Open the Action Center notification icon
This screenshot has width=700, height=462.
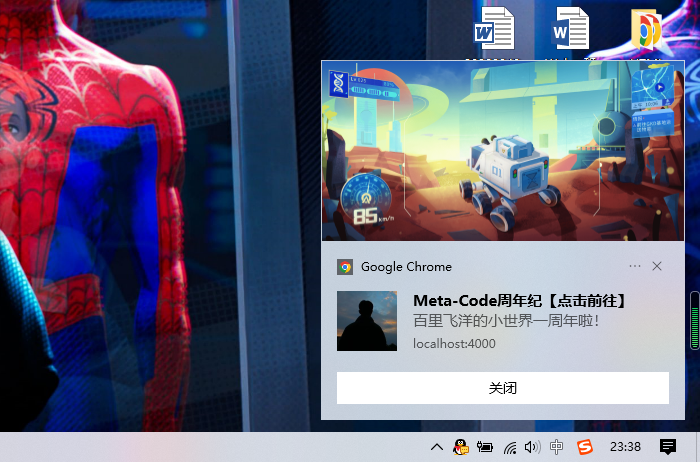coord(668,447)
